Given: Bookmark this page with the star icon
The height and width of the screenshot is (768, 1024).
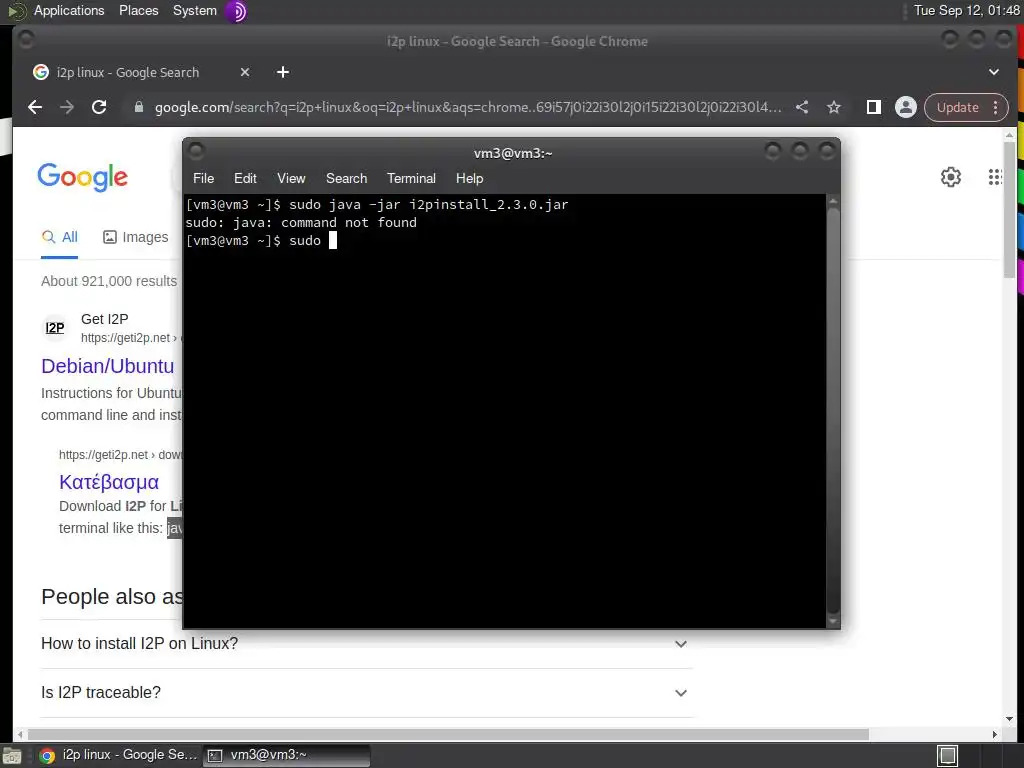Looking at the screenshot, I should coord(834,107).
